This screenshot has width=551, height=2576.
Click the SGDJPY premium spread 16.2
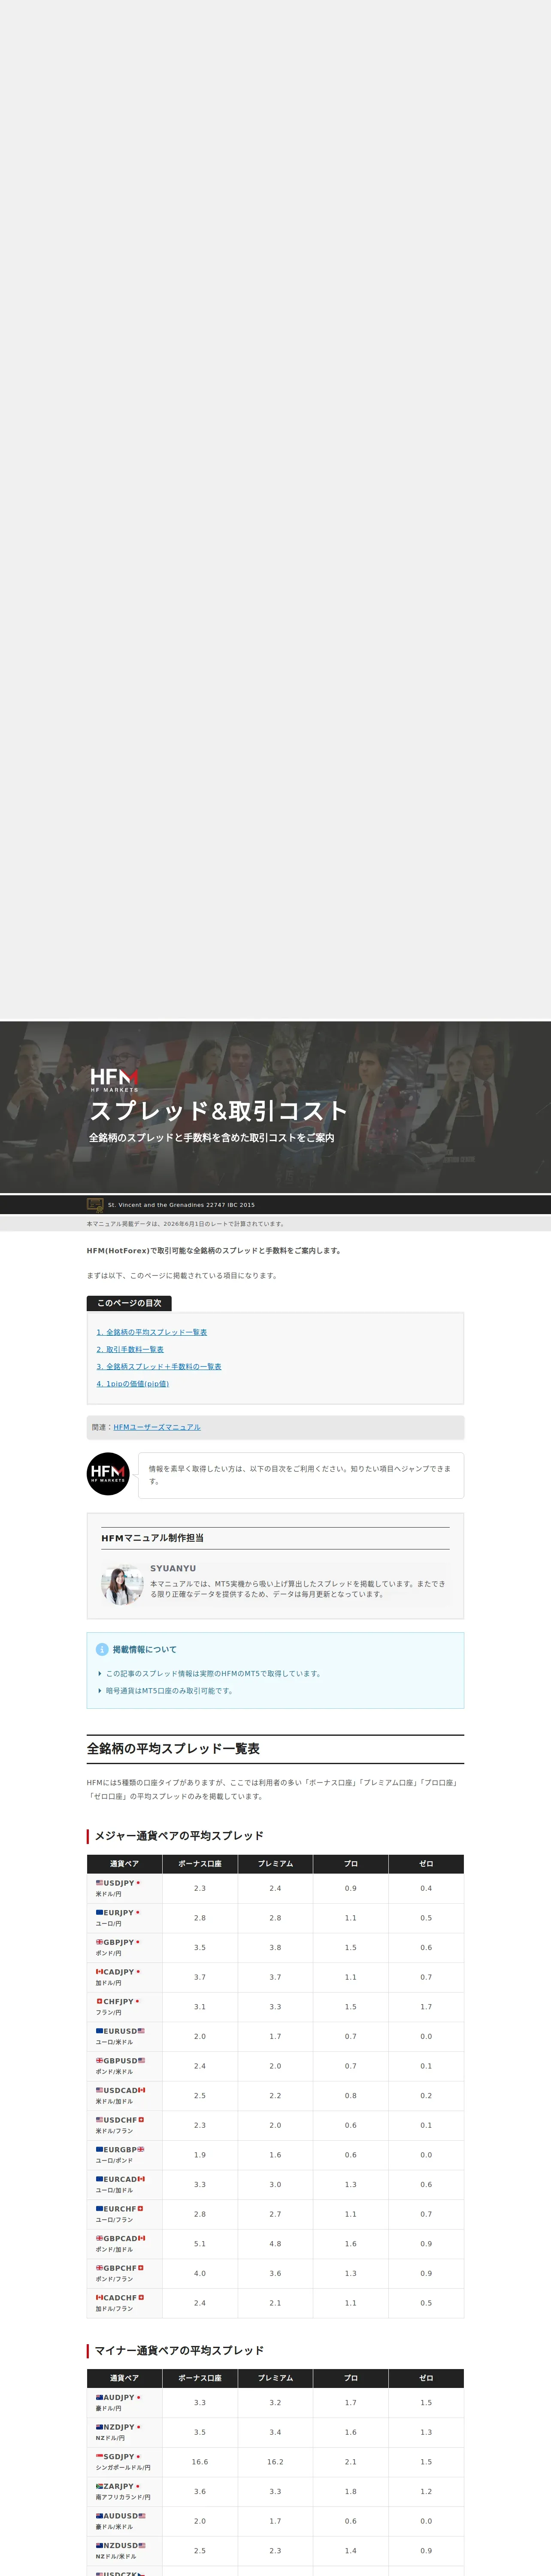275,2461
